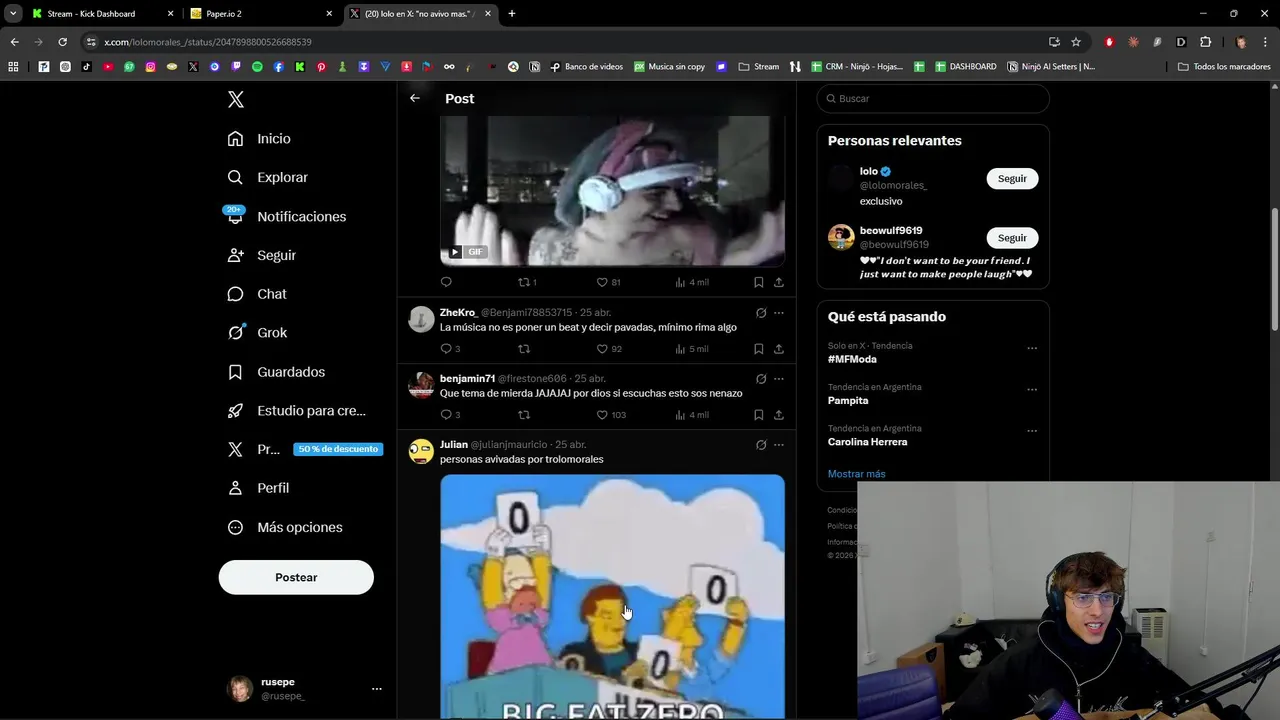Go to Inicio in sidebar

pyautogui.click(x=259, y=138)
